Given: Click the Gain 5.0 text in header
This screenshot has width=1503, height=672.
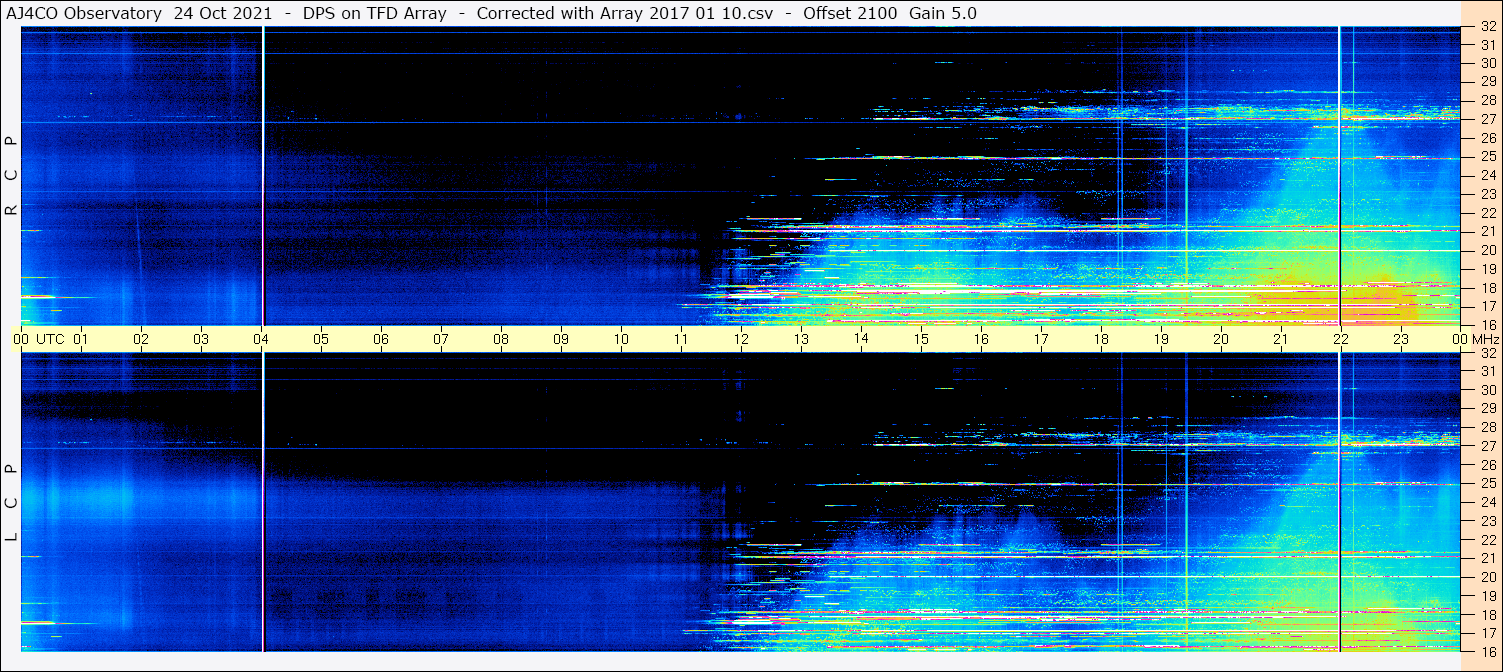Looking at the screenshot, I should tap(943, 13).
